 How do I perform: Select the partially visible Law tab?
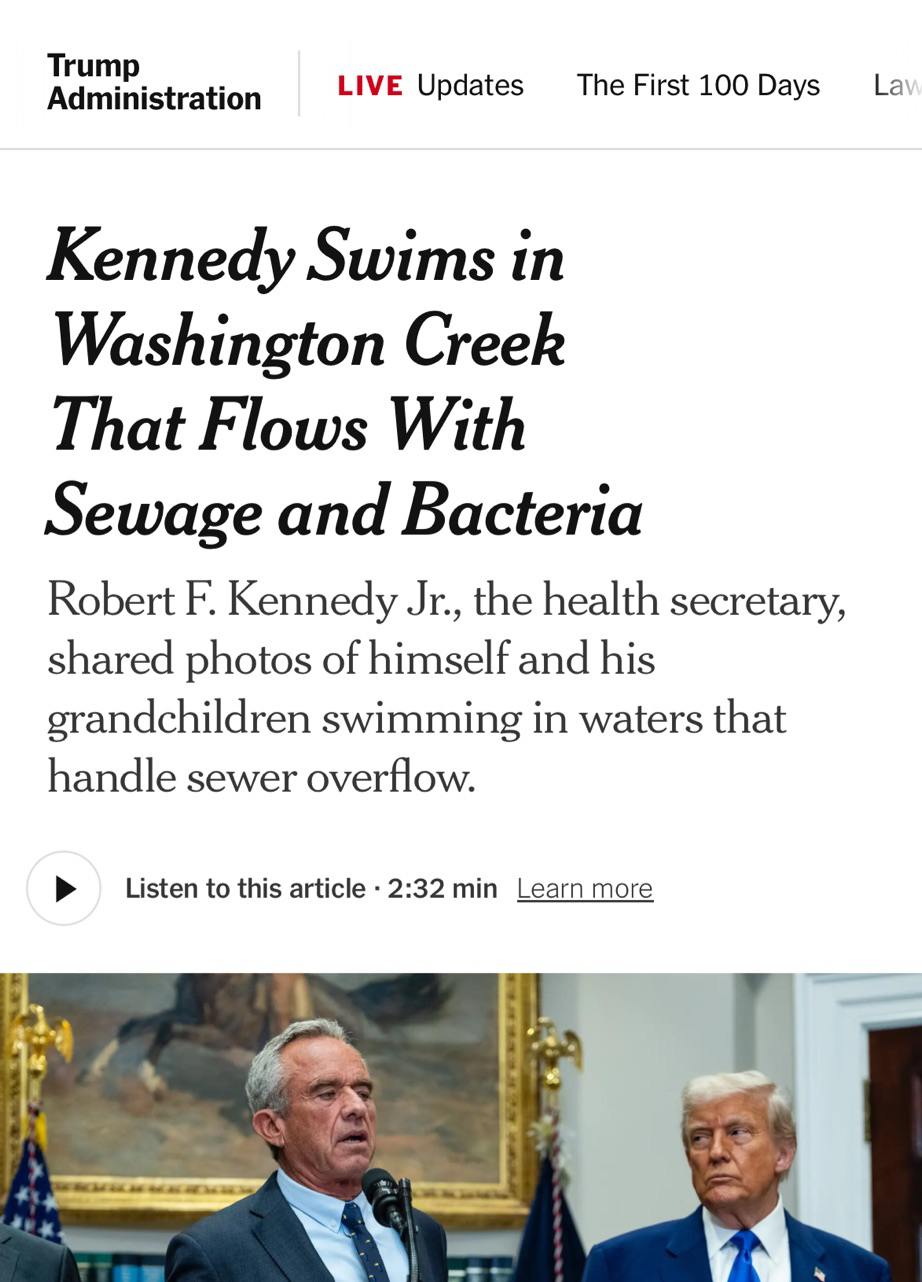pyautogui.click(x=896, y=86)
